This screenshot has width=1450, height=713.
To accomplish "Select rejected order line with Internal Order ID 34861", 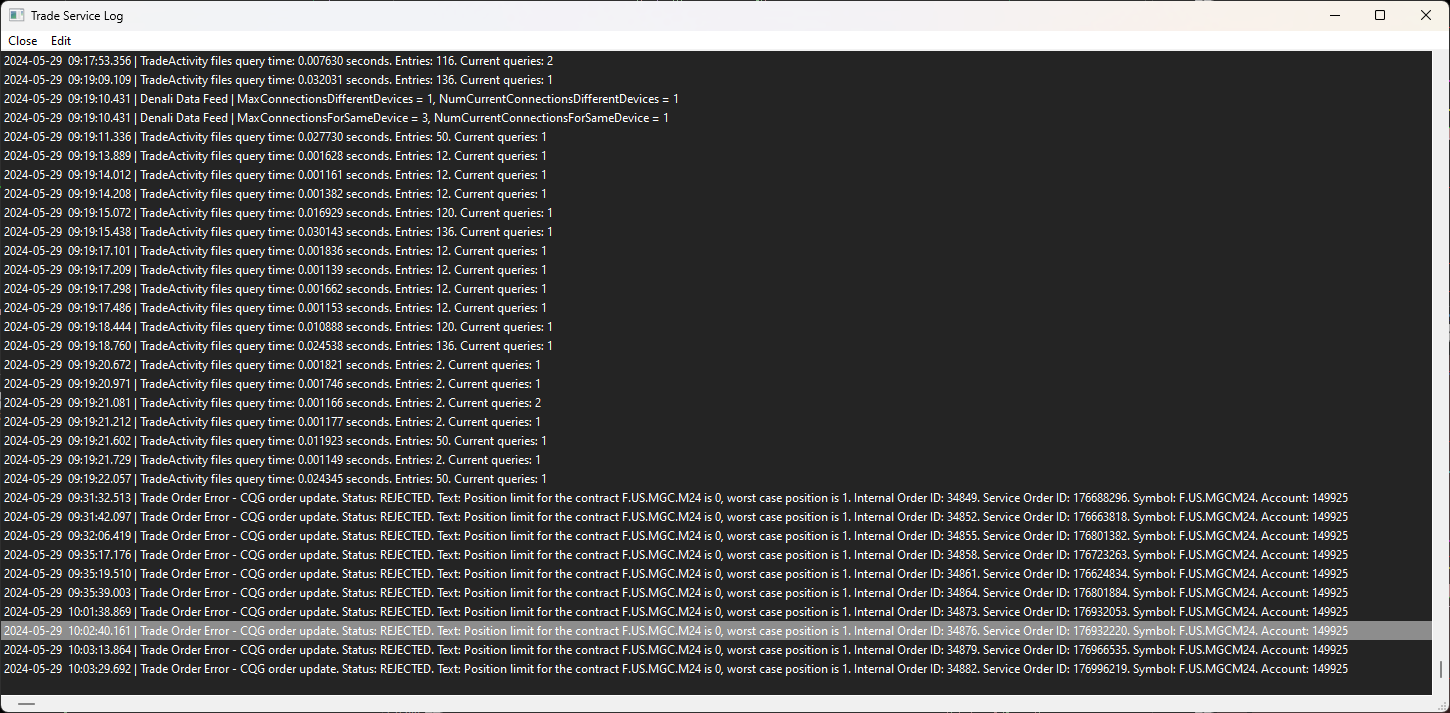I will tap(716, 574).
